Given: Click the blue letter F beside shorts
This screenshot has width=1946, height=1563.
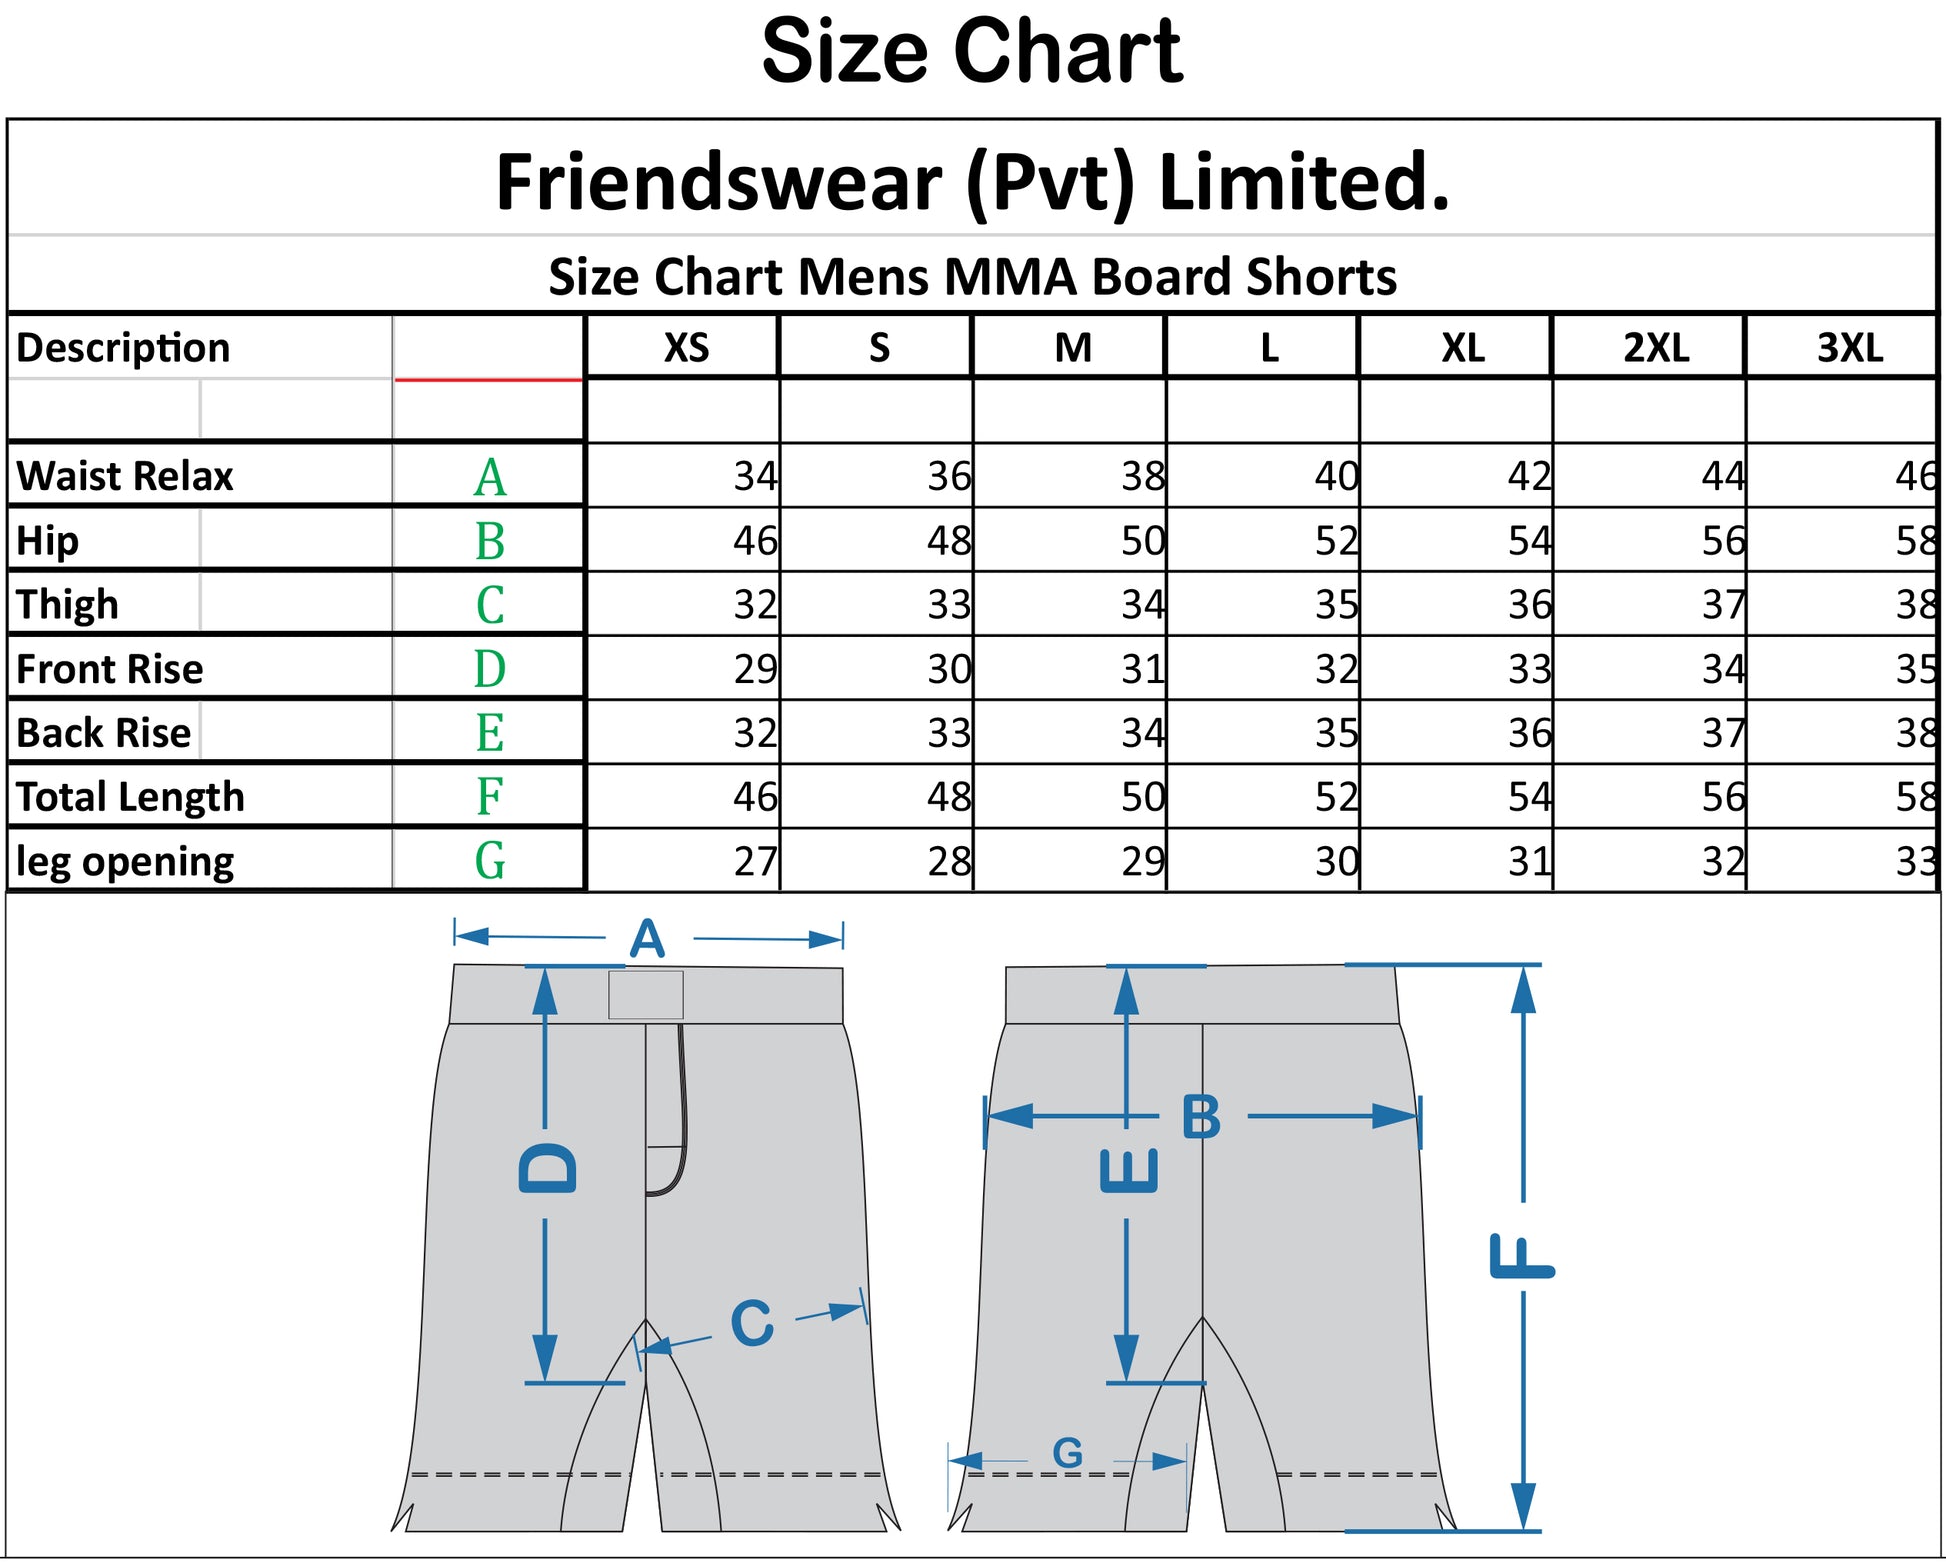Looking at the screenshot, I should click(x=1522, y=1255).
